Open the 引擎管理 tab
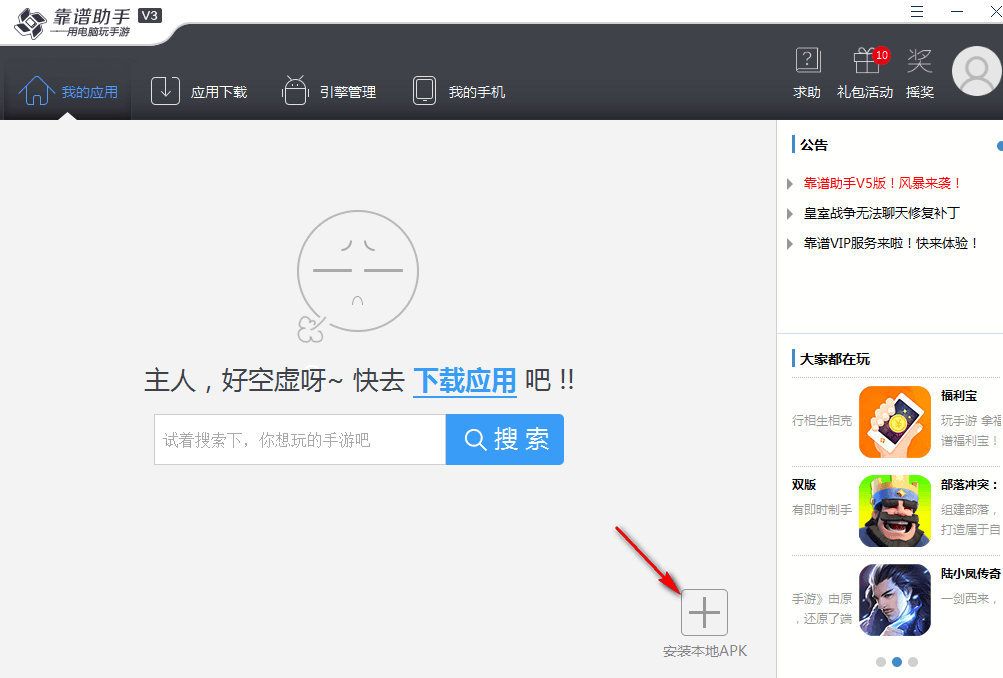1003x678 pixels. [329, 92]
